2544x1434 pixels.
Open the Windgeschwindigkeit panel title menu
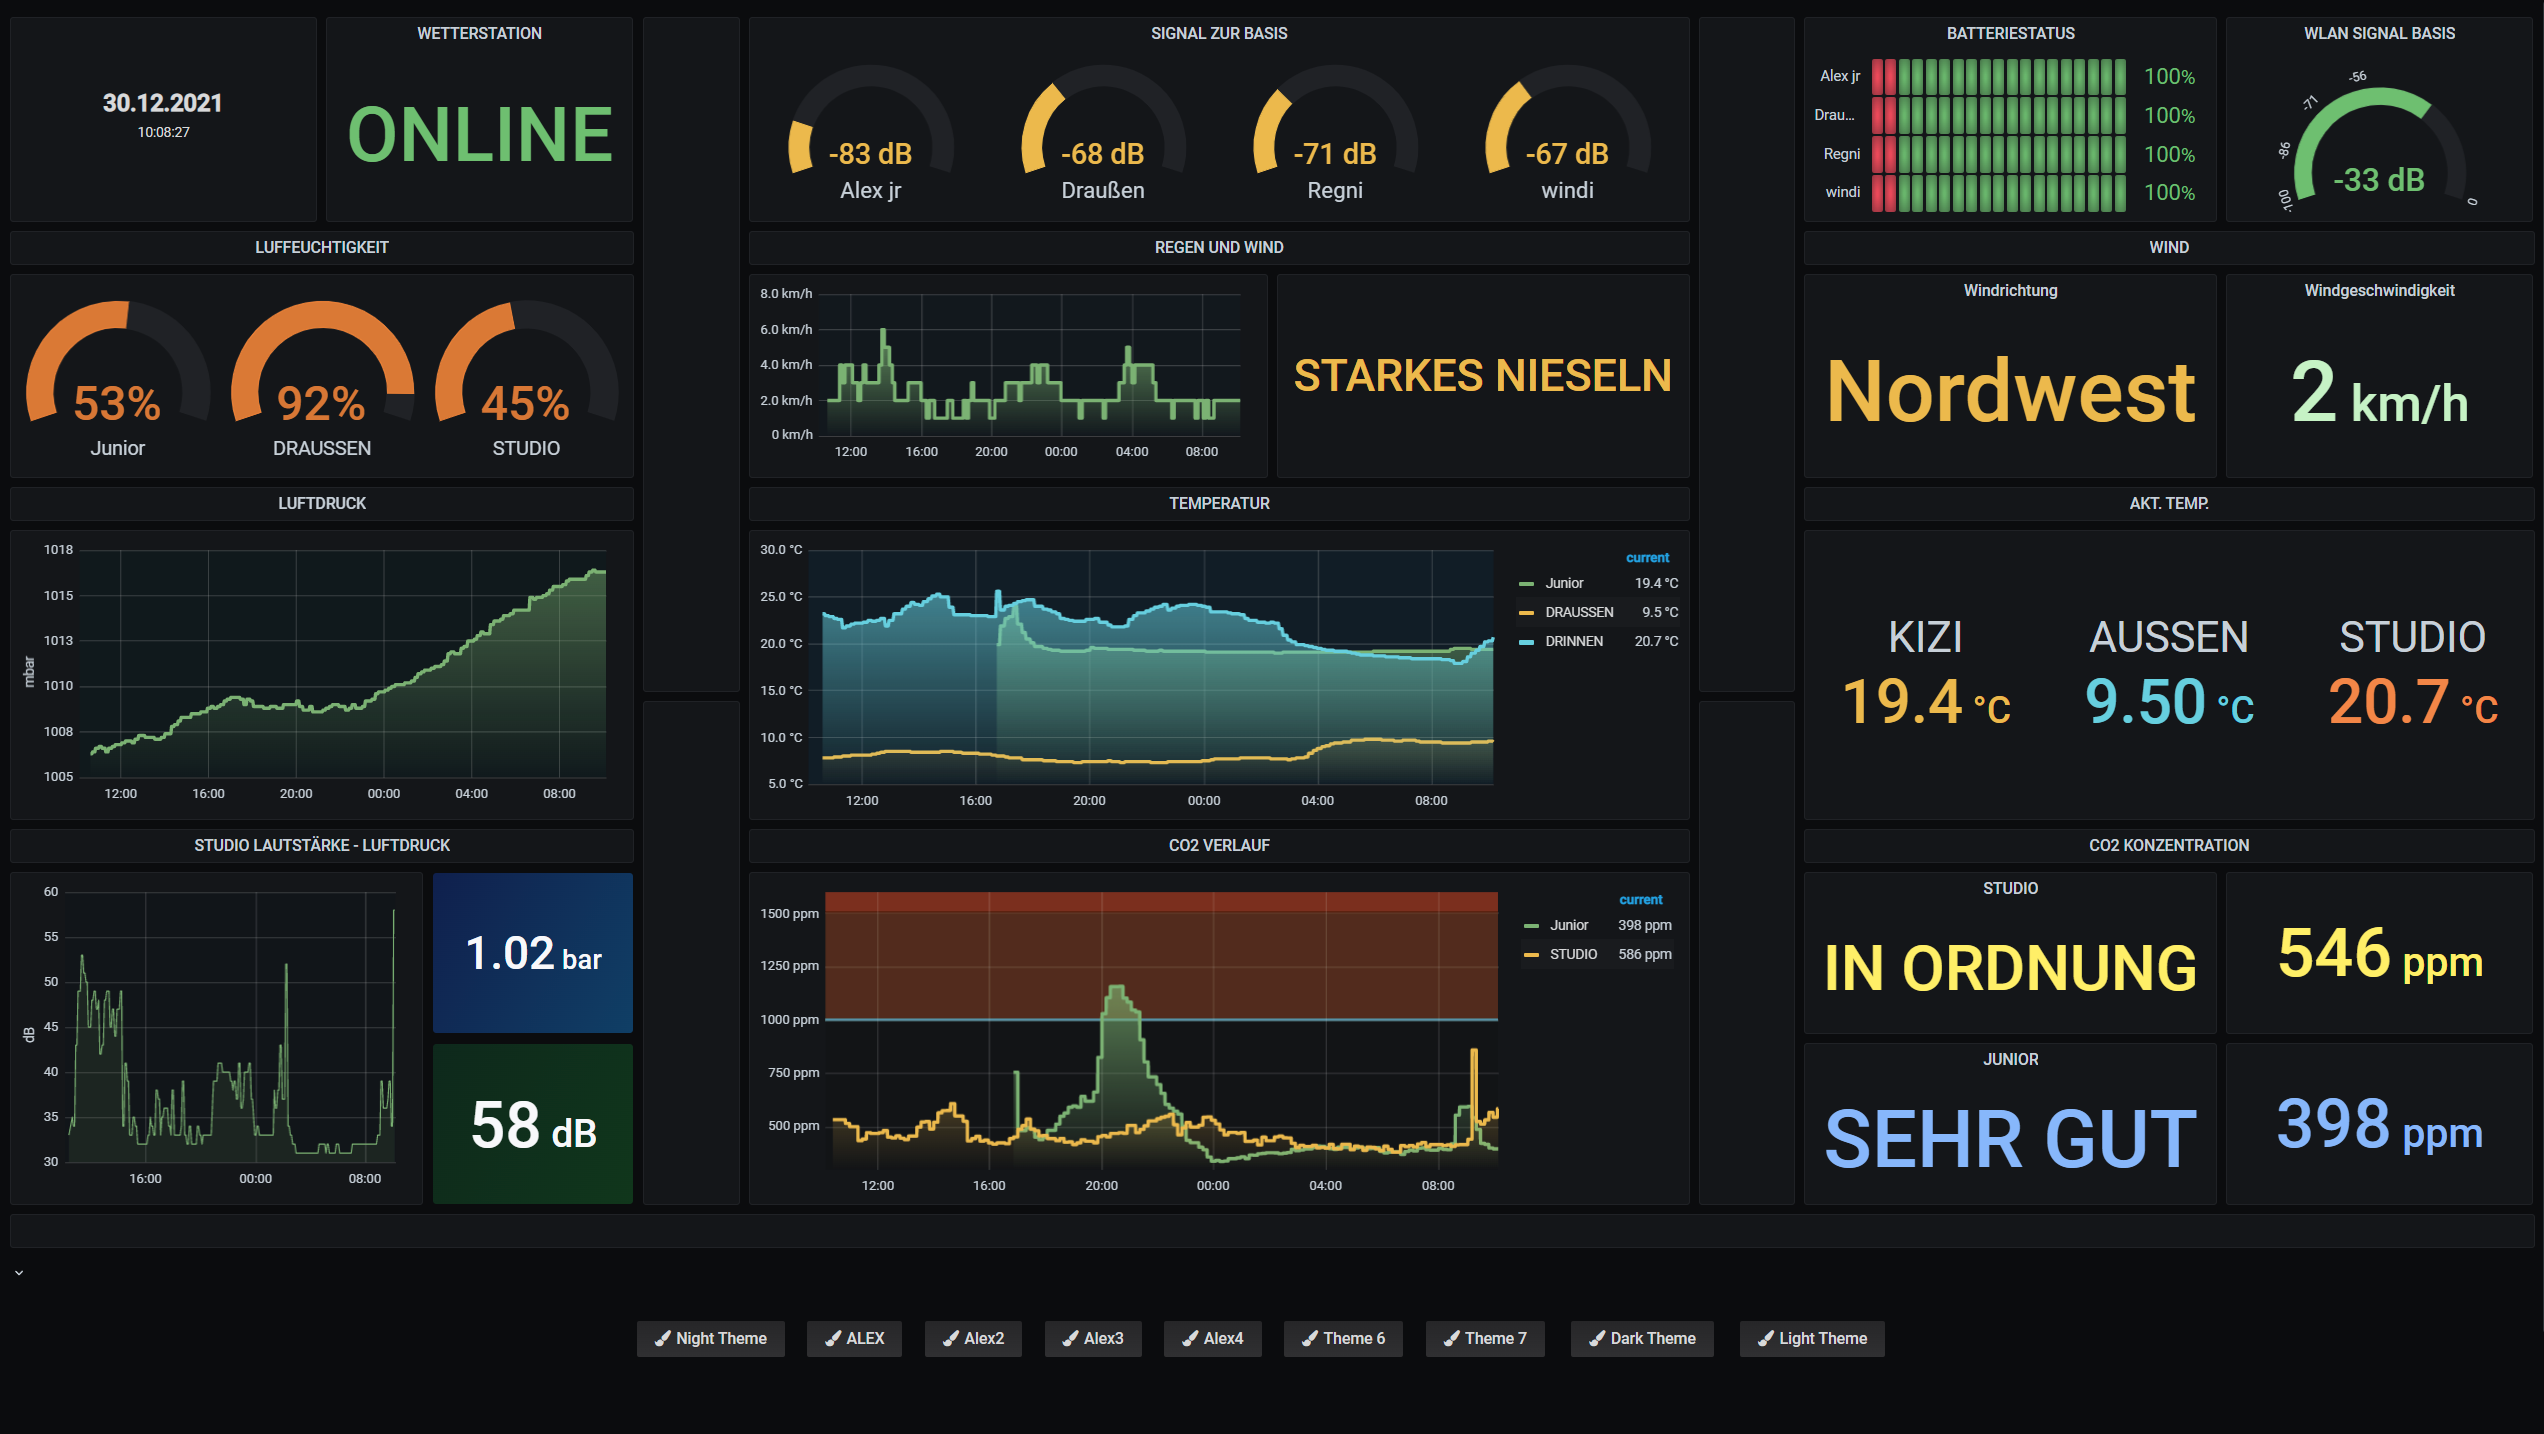tap(2378, 291)
